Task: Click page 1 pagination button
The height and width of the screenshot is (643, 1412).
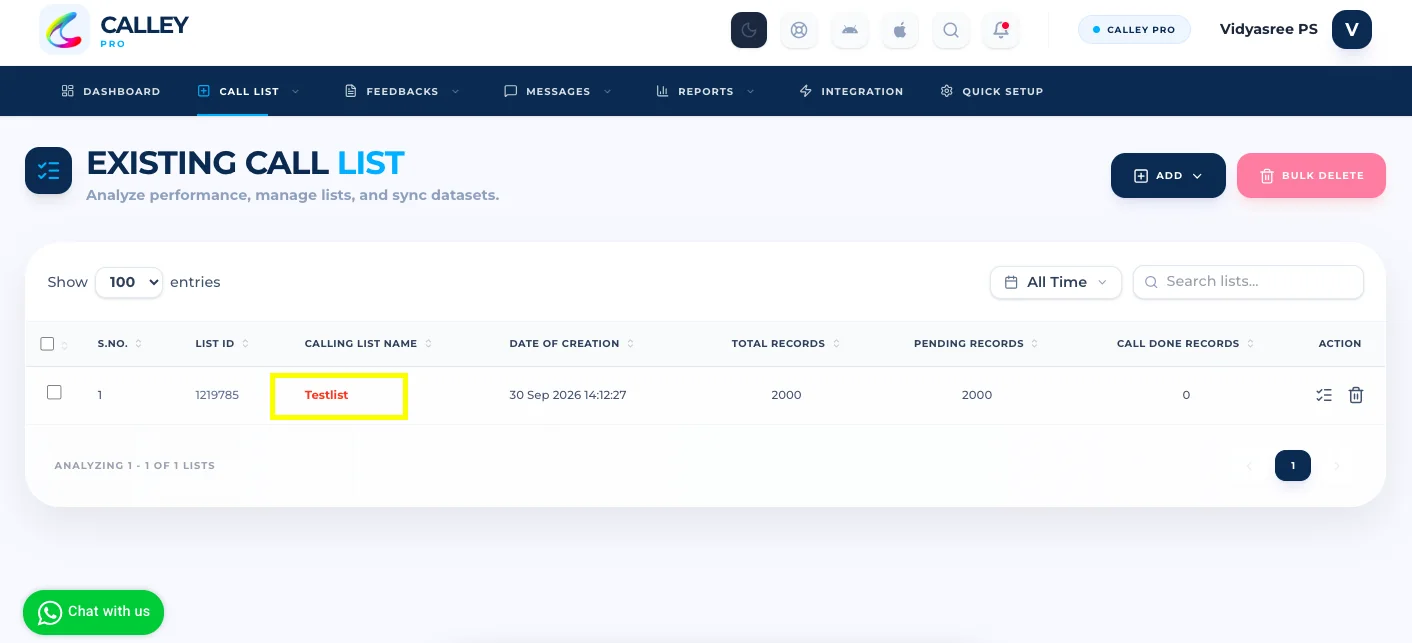Action: click(x=1293, y=466)
